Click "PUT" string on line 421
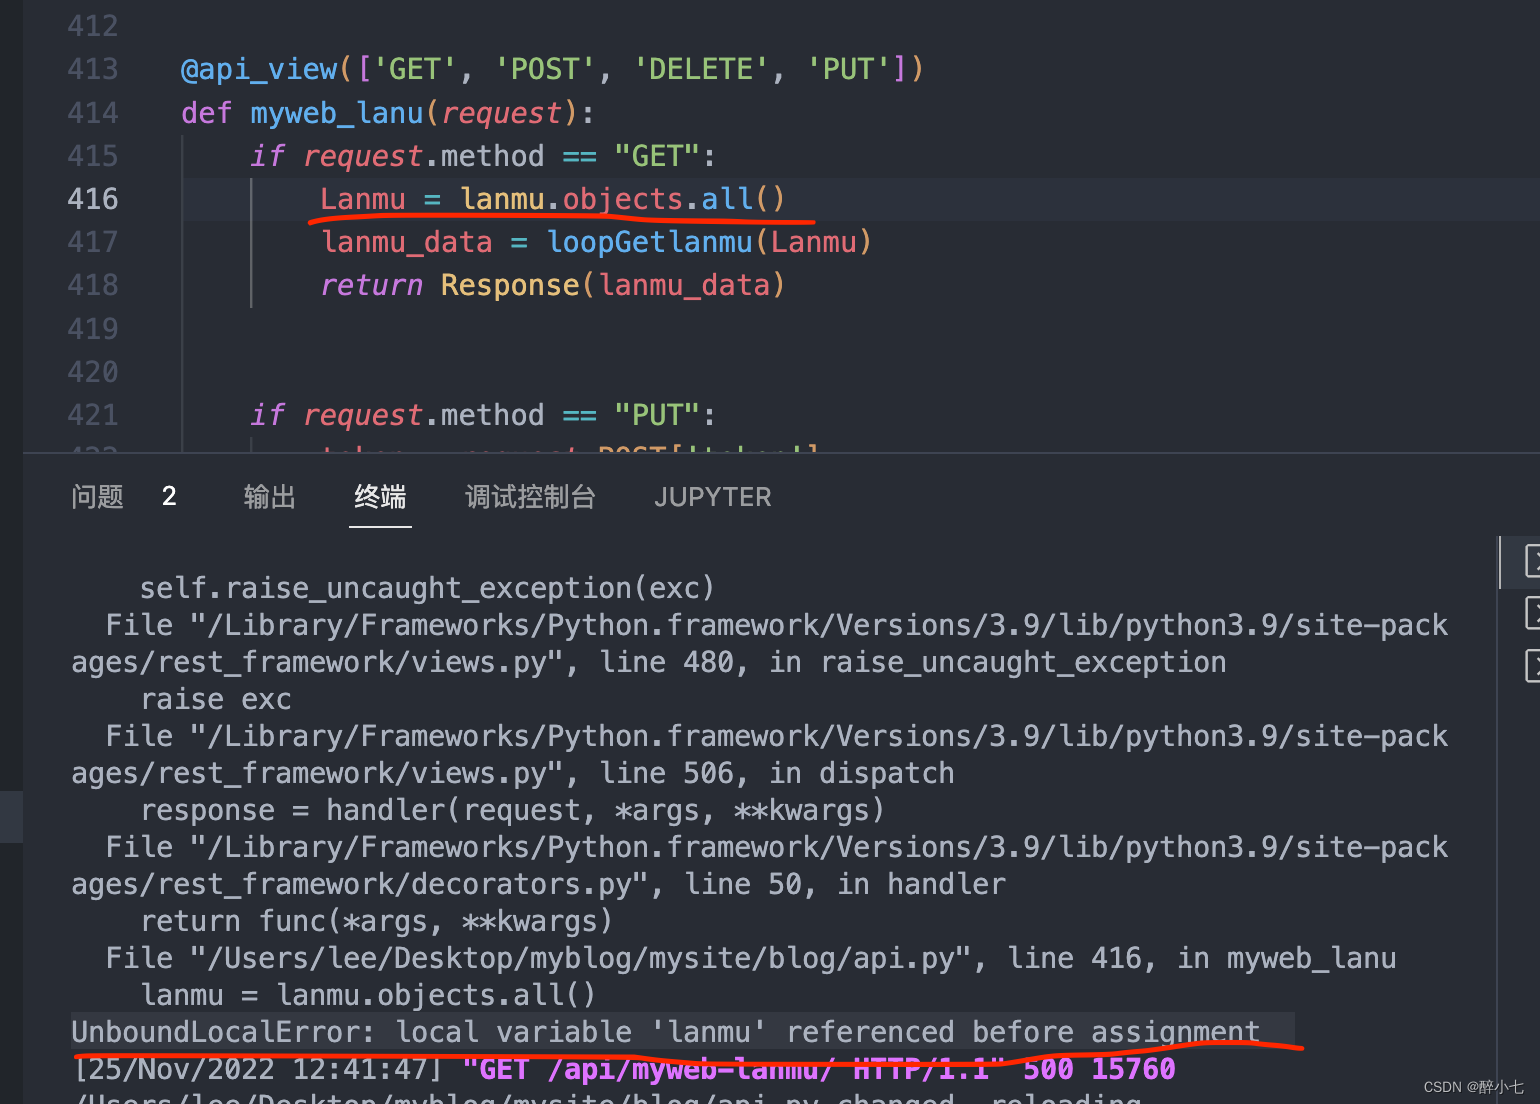Screen dimensions: 1540x1104 coord(657,415)
